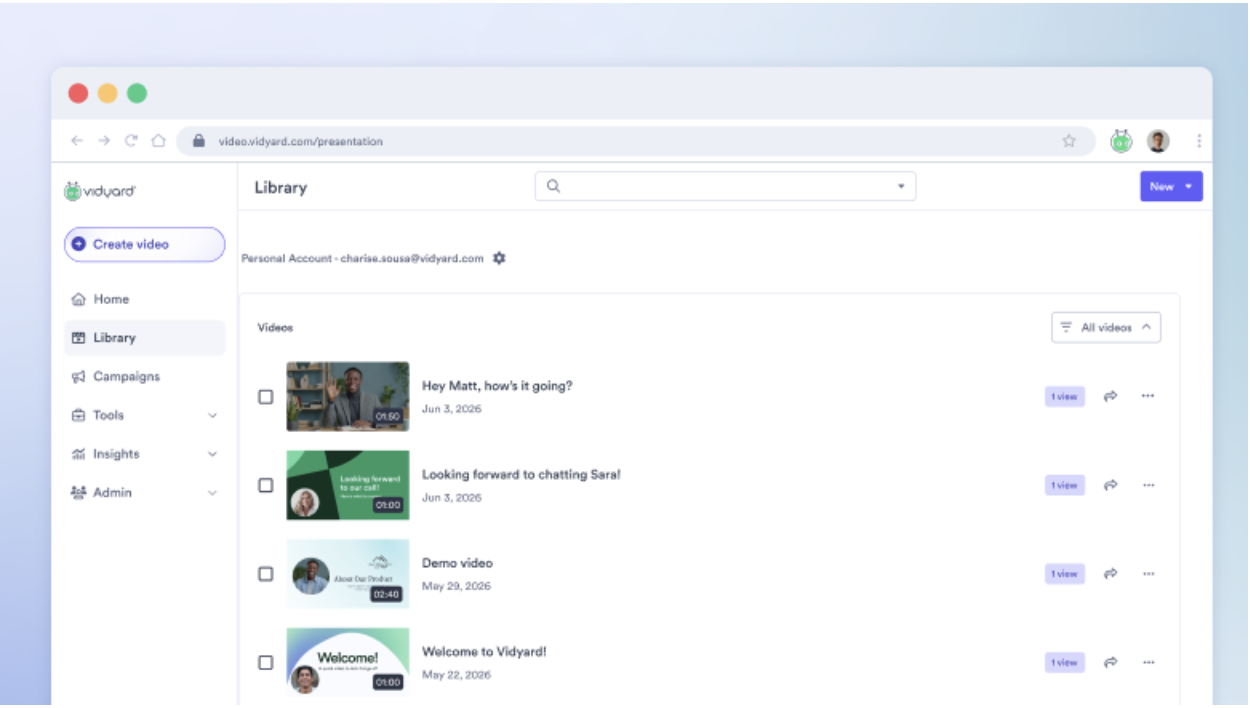Open the browser three-dot menu
The width and height of the screenshot is (1250, 708).
[1199, 141]
